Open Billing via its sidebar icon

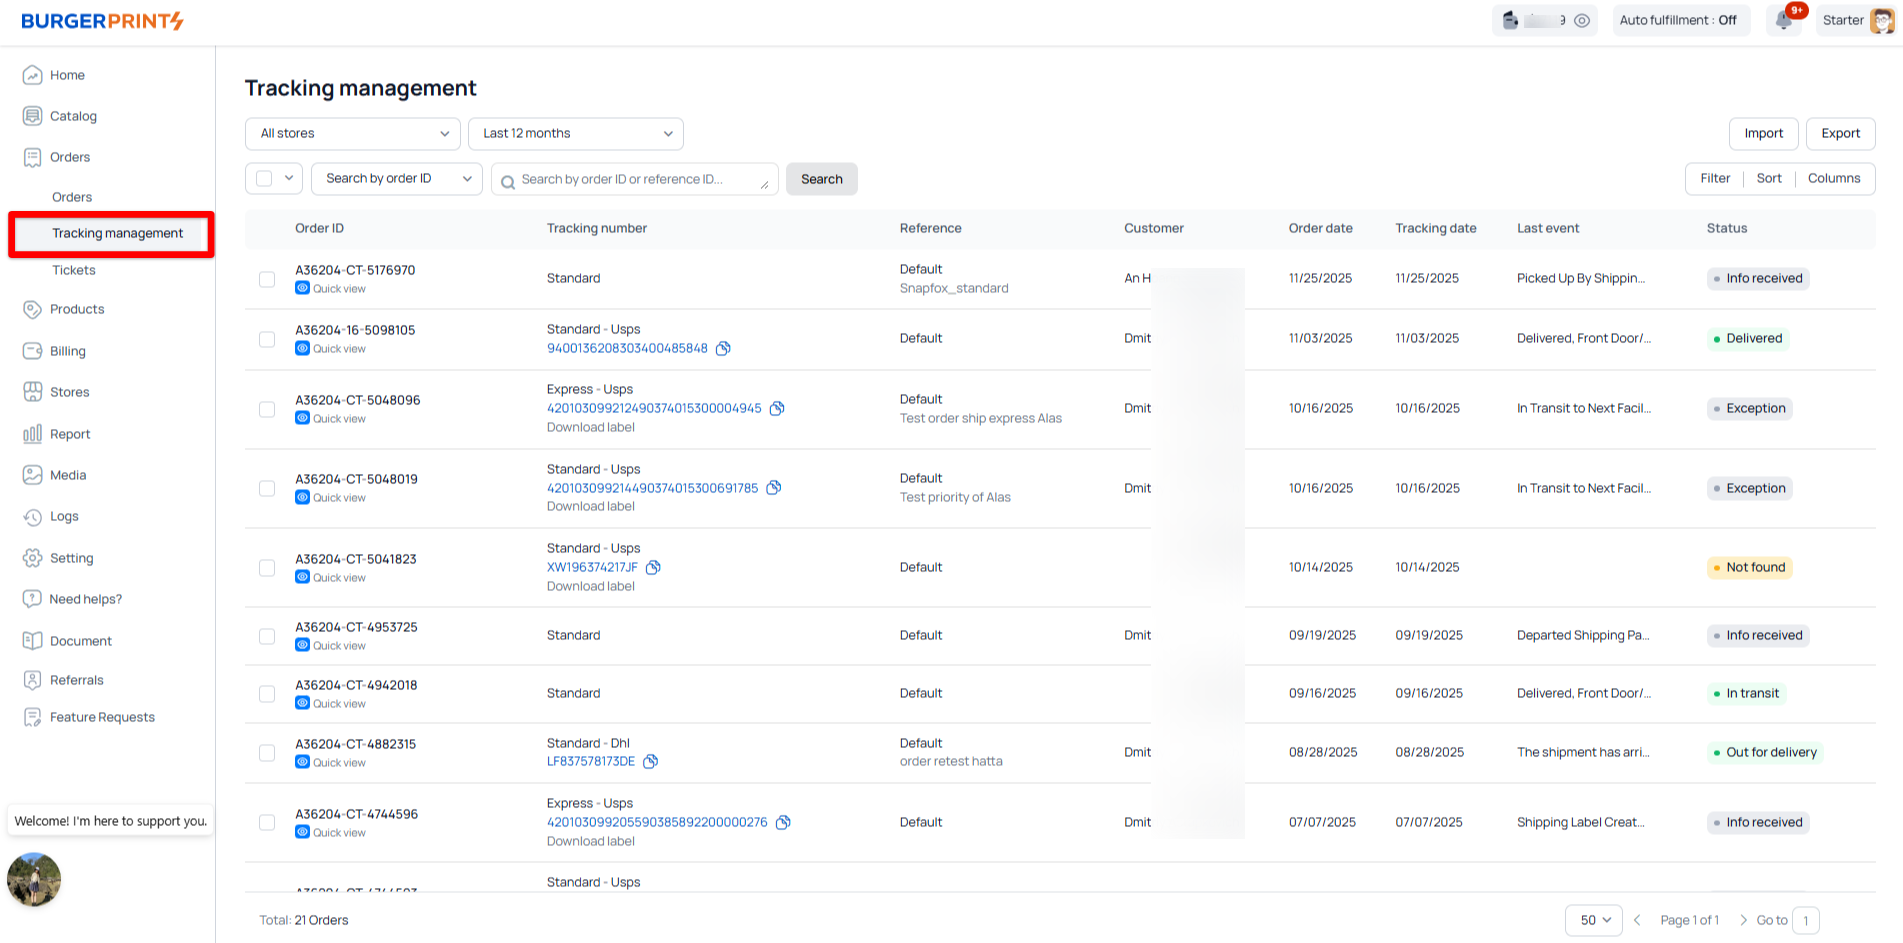pyautogui.click(x=32, y=351)
